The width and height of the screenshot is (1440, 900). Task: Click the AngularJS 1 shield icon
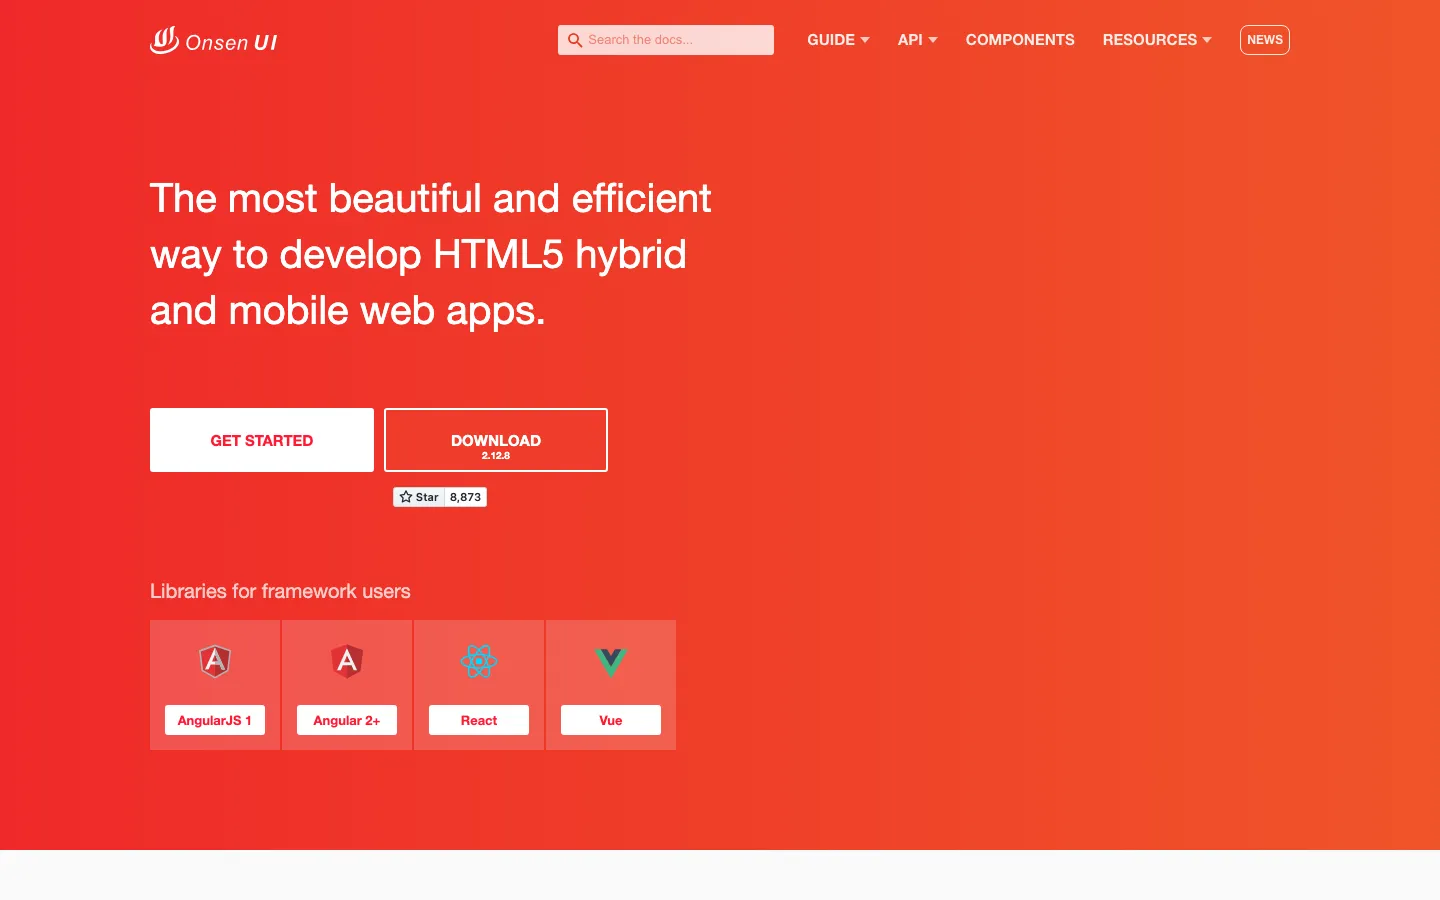coord(215,661)
